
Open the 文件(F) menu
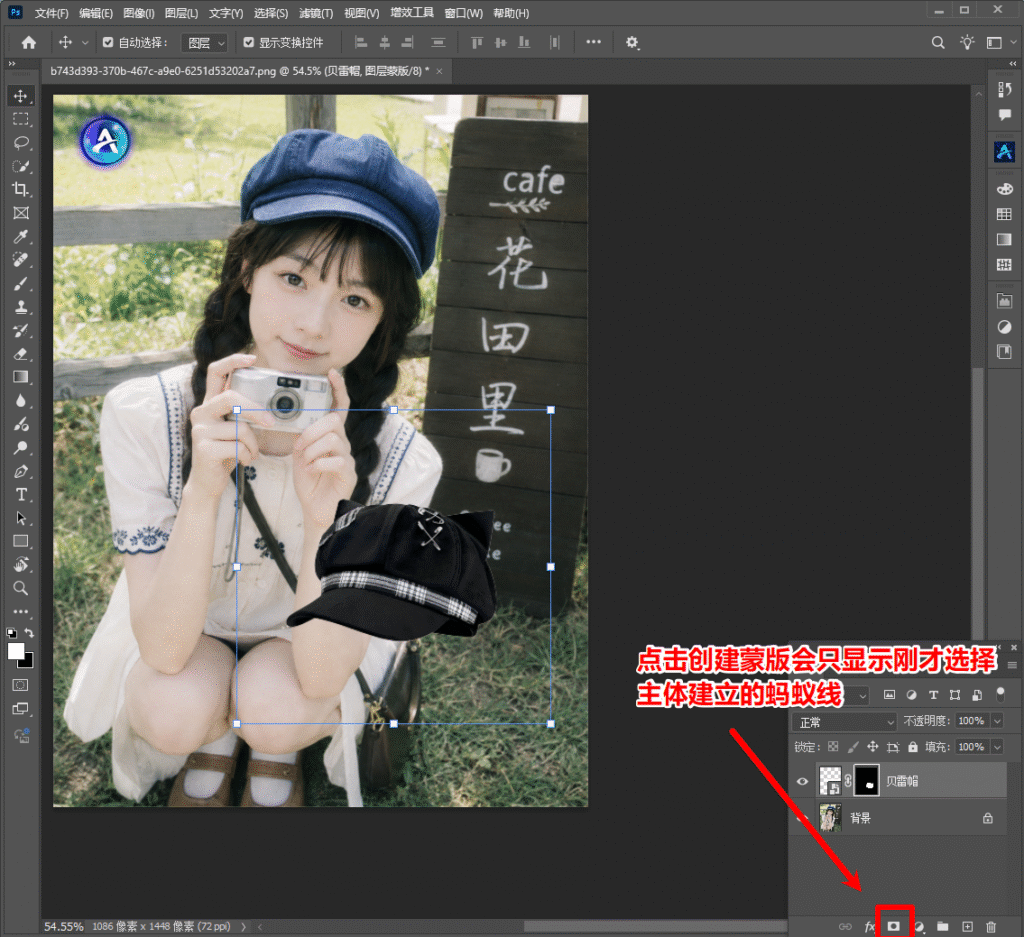52,13
